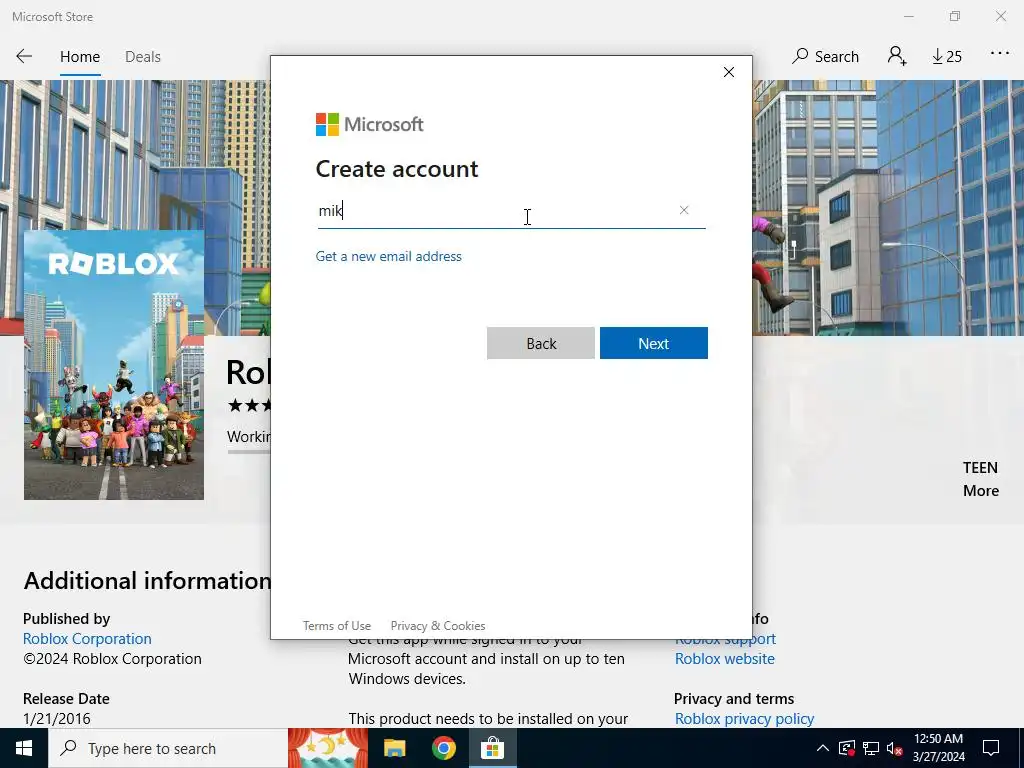Click the Microsoft logo in the dialog
Image resolution: width=1024 pixels, height=768 pixels.
pyautogui.click(x=370, y=124)
